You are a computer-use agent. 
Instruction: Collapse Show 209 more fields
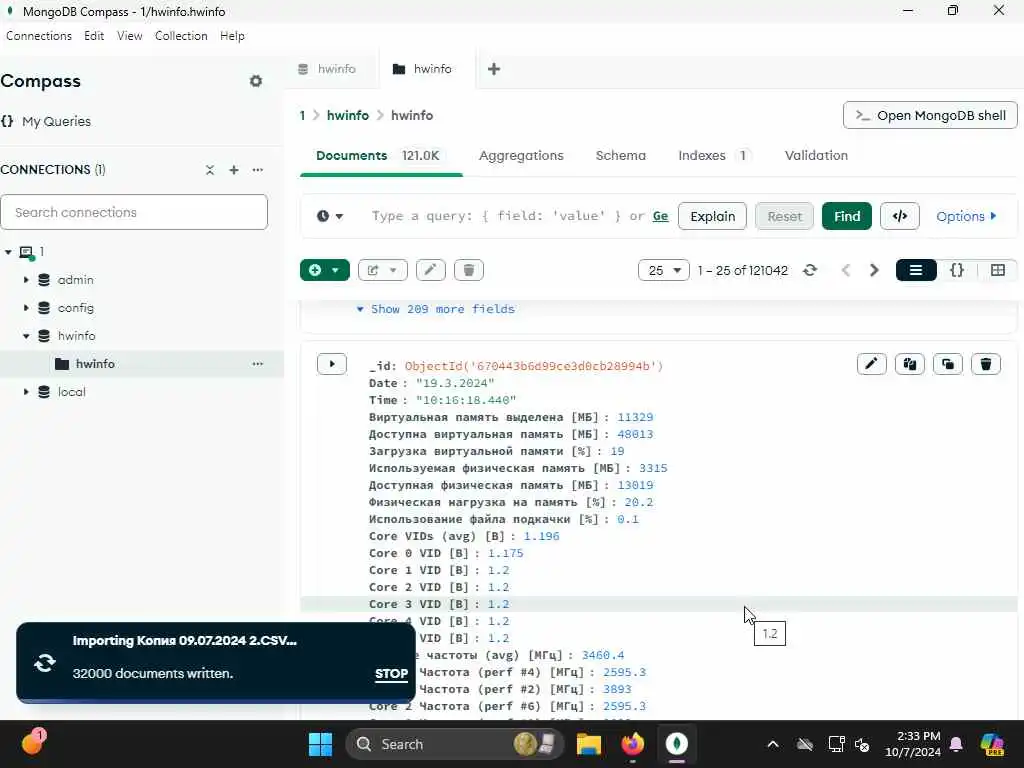pyautogui.click(x=436, y=309)
